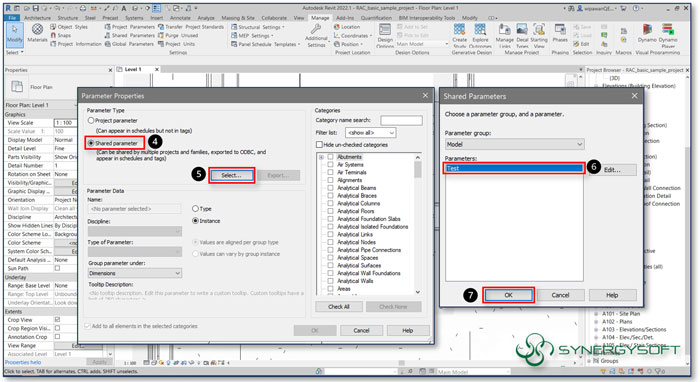
Task: Toggle Hide un-checked categories checkbox
Action: click(319, 145)
